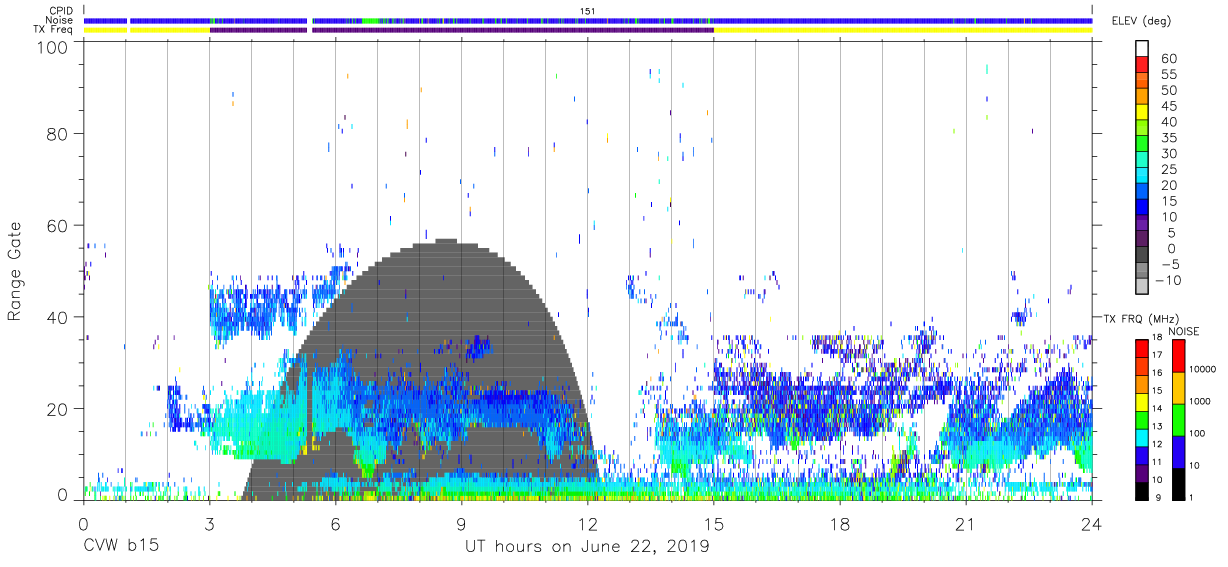This screenshot has height=567, width=1228.
Task: Click the cyan swatch in ELEV color bar
Action: coord(1141,175)
